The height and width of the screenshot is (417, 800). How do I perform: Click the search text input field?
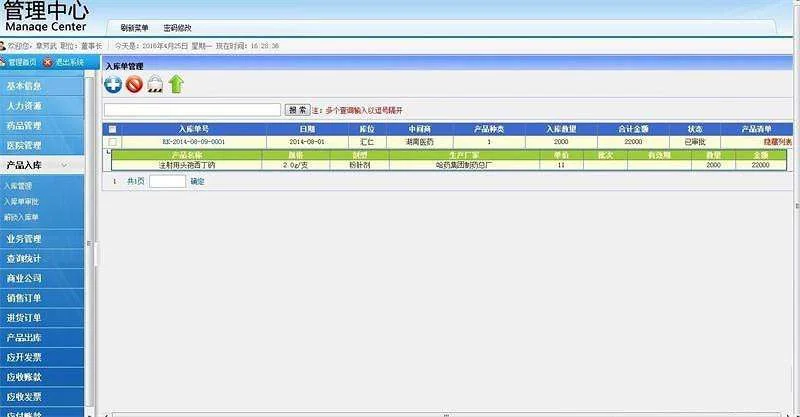click(x=193, y=110)
